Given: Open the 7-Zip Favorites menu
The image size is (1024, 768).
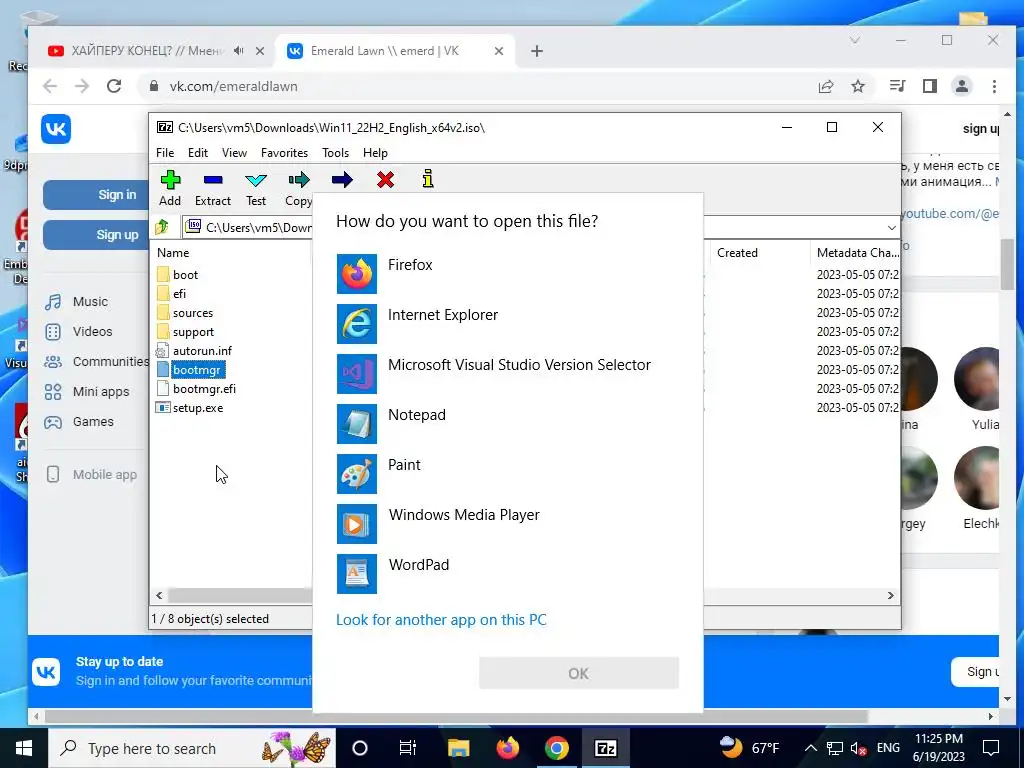Looking at the screenshot, I should pos(285,153).
